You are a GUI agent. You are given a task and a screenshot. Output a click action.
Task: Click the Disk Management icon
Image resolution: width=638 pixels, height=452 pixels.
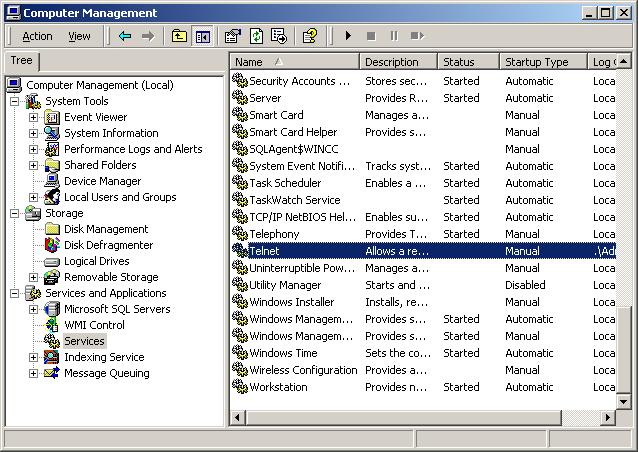52,229
